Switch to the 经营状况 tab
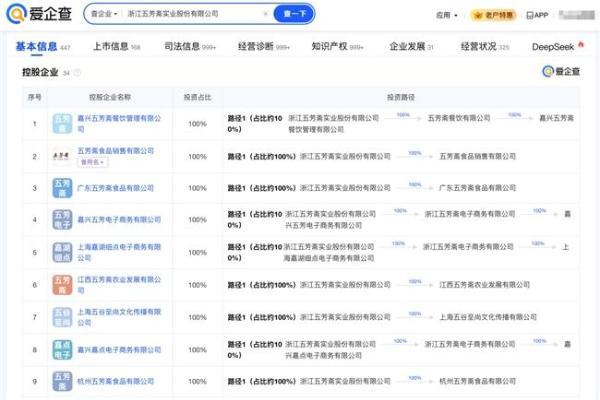This screenshot has width=600, height=400. pos(485,47)
